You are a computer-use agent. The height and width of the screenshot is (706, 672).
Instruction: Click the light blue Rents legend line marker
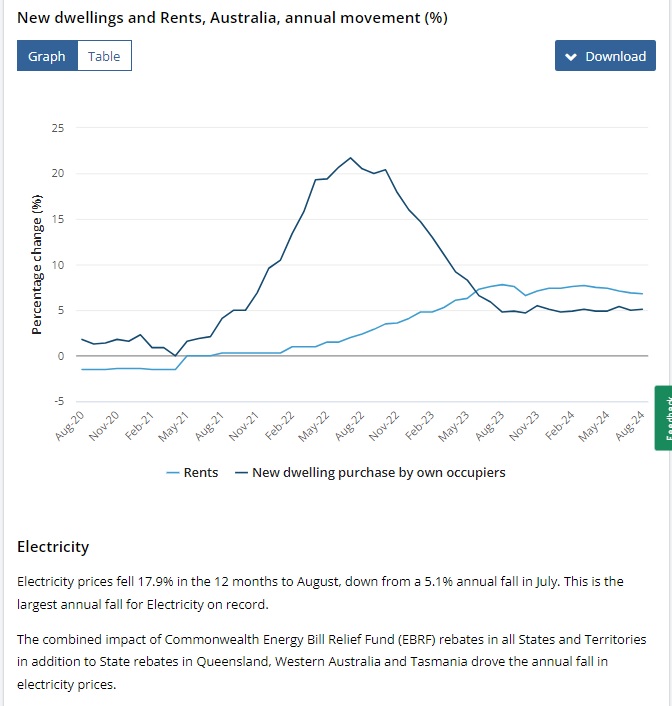click(172, 472)
